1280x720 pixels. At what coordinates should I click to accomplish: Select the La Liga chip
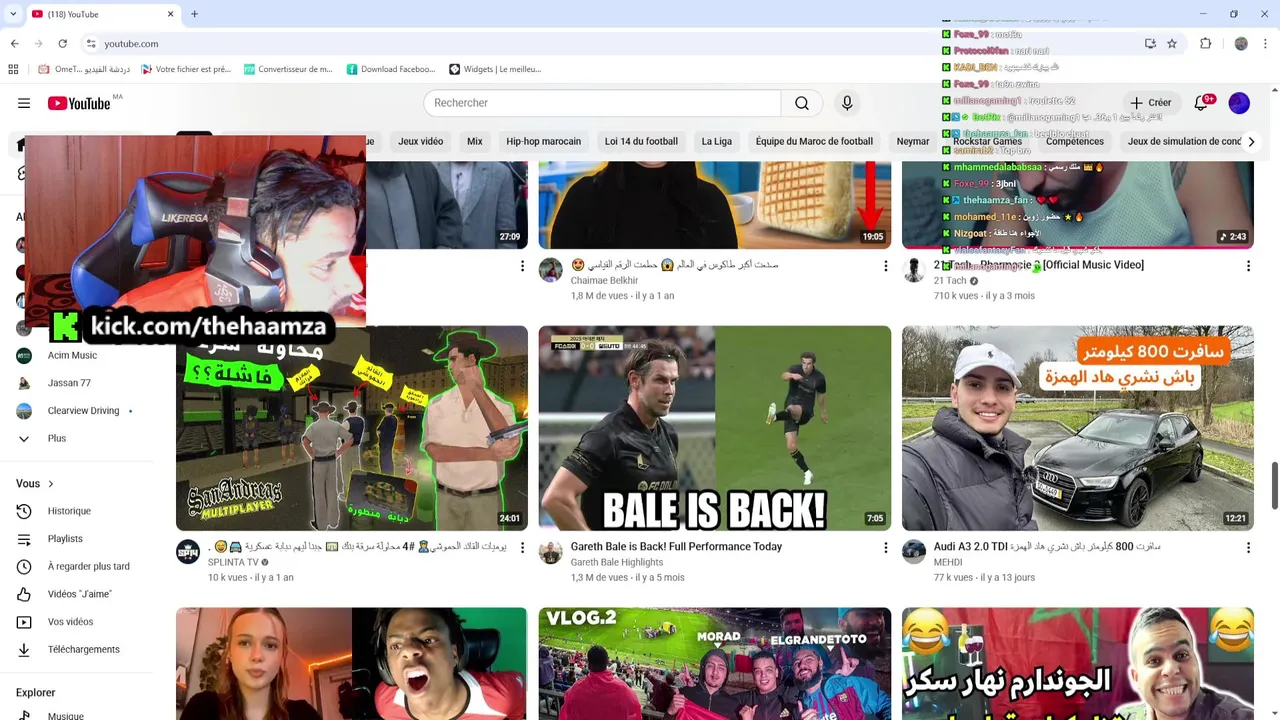tap(717, 141)
